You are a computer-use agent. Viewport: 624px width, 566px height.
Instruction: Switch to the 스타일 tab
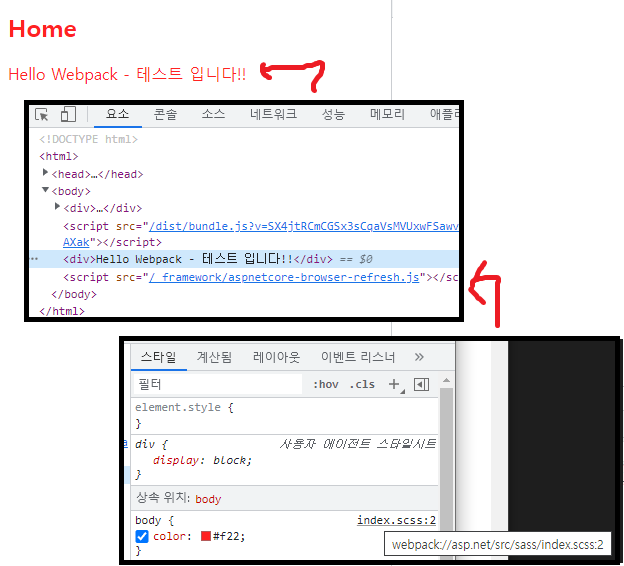click(x=159, y=357)
